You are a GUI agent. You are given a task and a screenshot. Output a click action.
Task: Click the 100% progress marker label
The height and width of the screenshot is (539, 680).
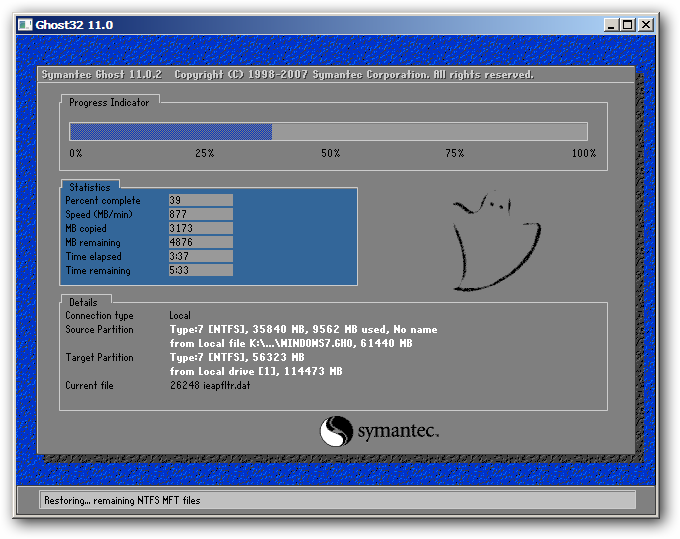pyautogui.click(x=584, y=153)
